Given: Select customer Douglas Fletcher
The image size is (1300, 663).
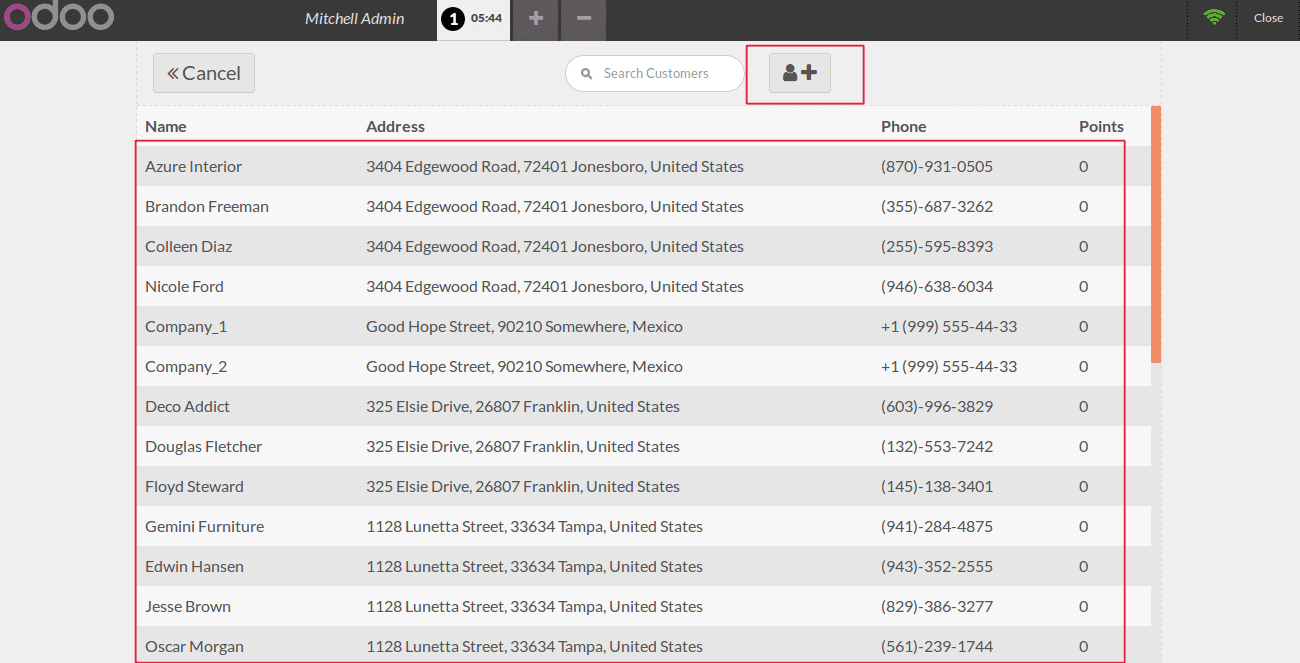Looking at the screenshot, I should [x=643, y=446].
